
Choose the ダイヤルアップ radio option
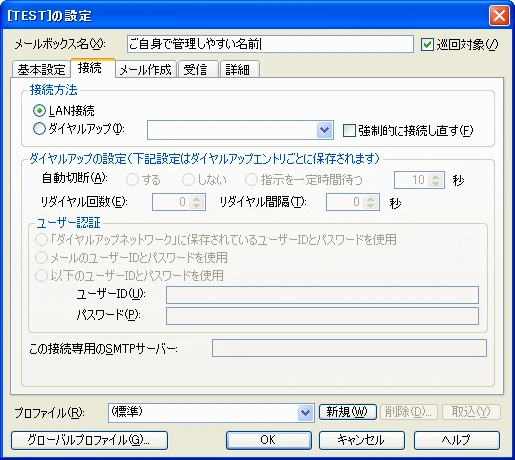(39, 129)
